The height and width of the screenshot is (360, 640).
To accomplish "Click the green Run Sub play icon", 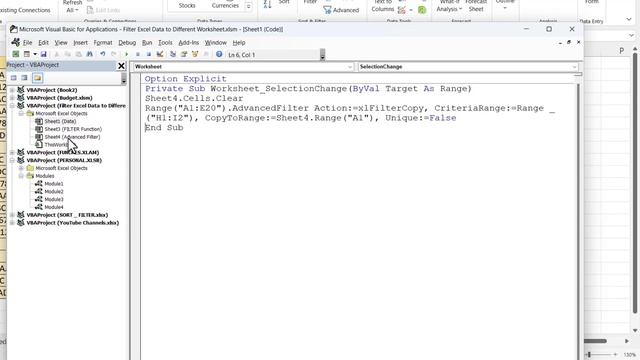I will pyautogui.click(x=127, y=54).
